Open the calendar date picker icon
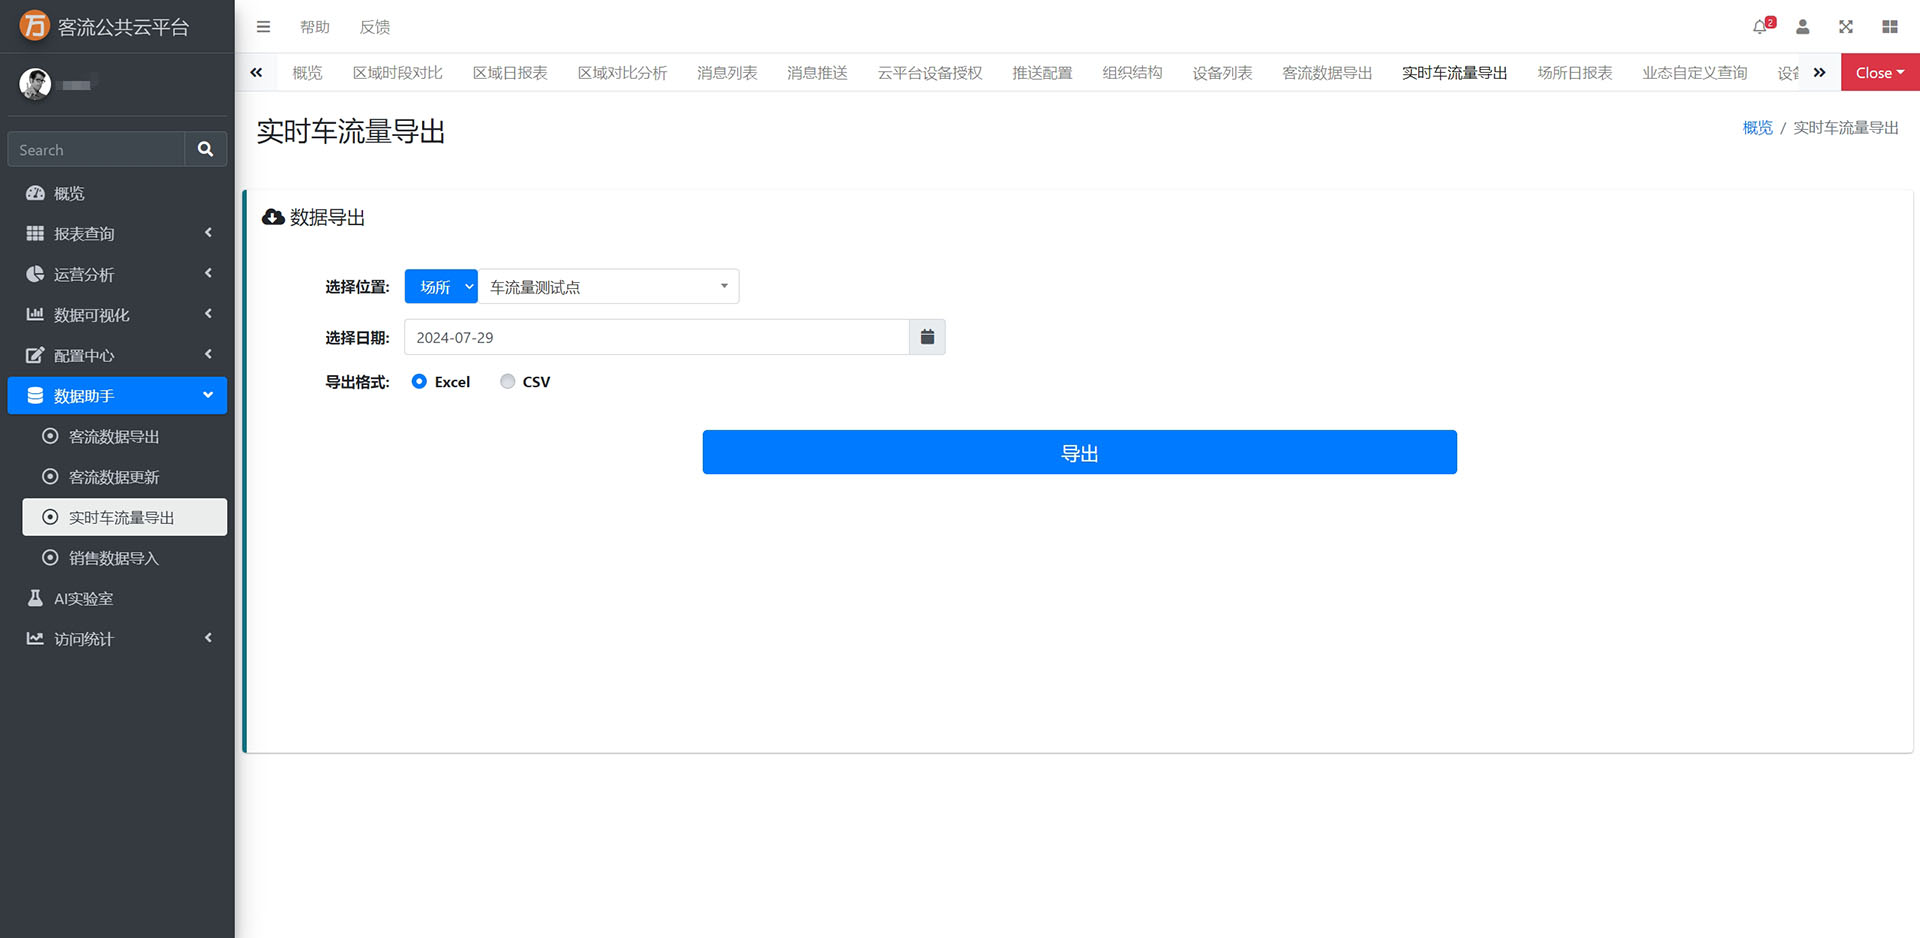This screenshot has height=938, width=1920. [x=927, y=337]
